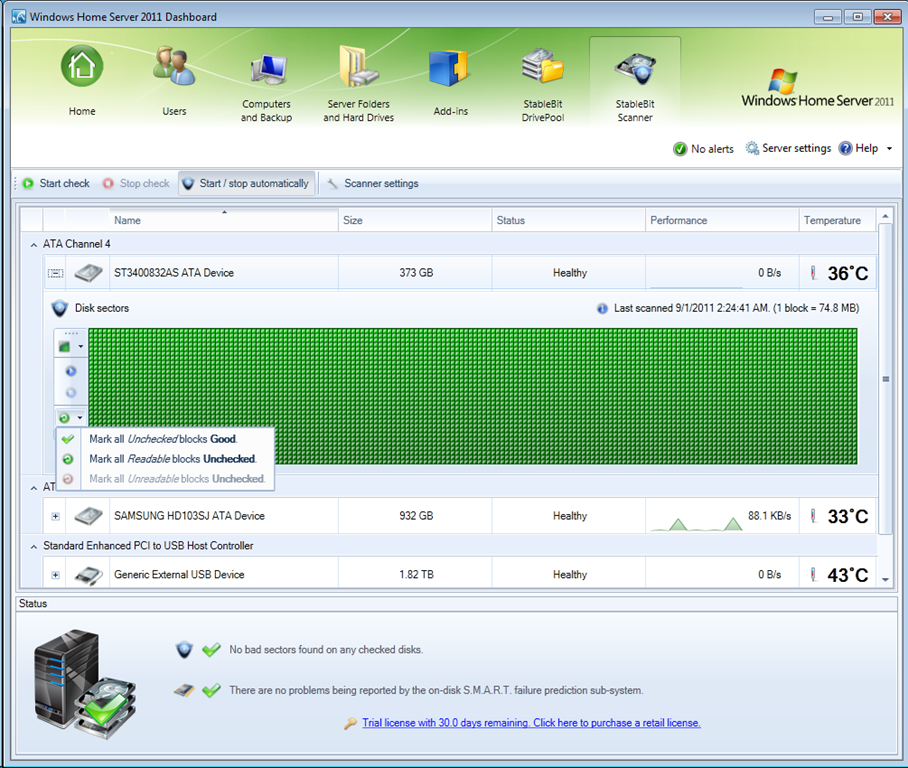Toggle Start / stop automatically

246,184
